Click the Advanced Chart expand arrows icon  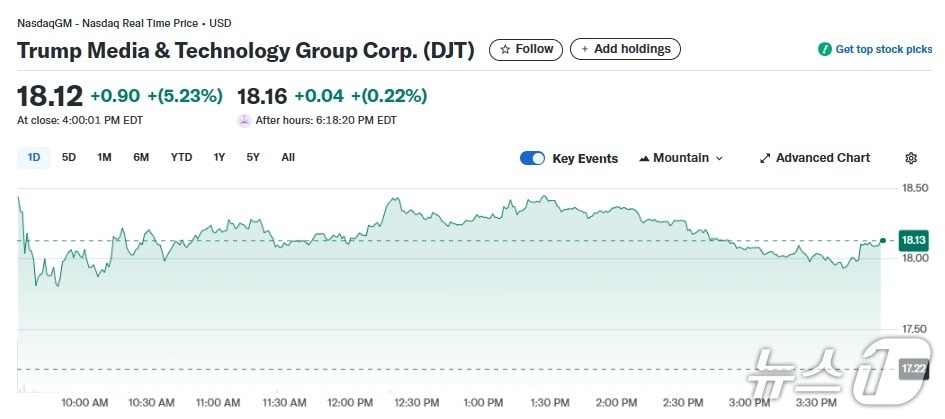pyautogui.click(x=765, y=158)
